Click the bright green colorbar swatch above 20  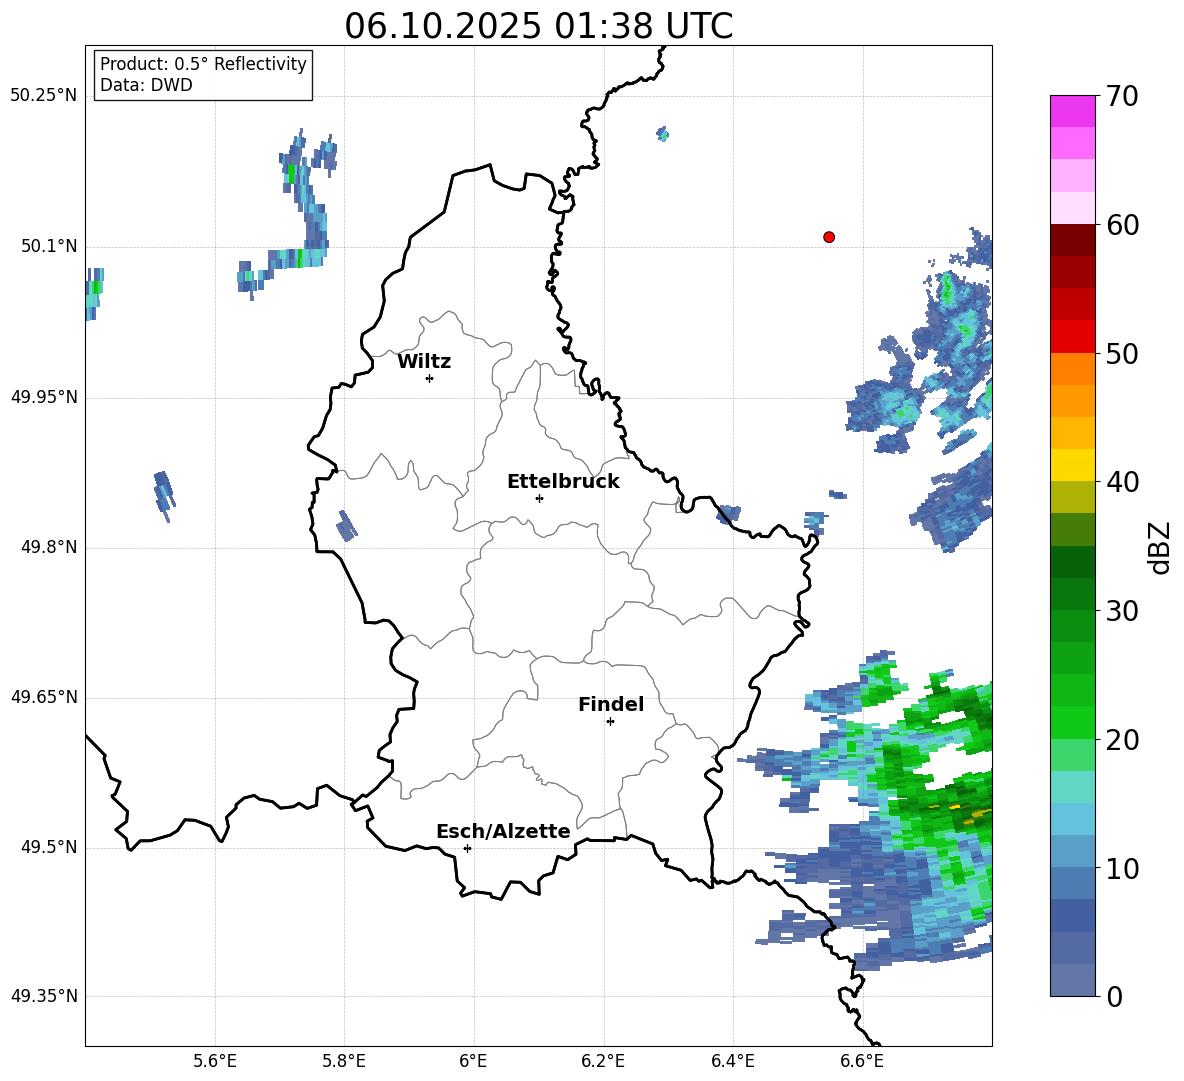(1072, 722)
